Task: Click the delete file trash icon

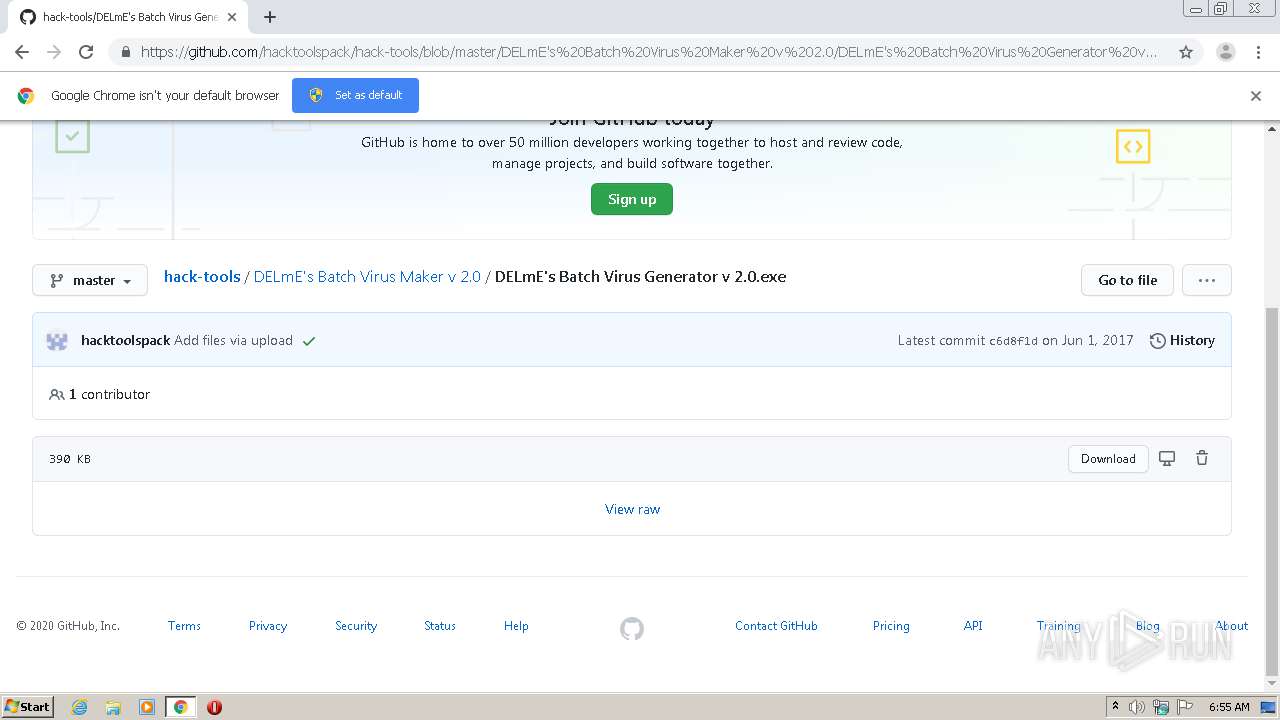Action: coord(1202,458)
